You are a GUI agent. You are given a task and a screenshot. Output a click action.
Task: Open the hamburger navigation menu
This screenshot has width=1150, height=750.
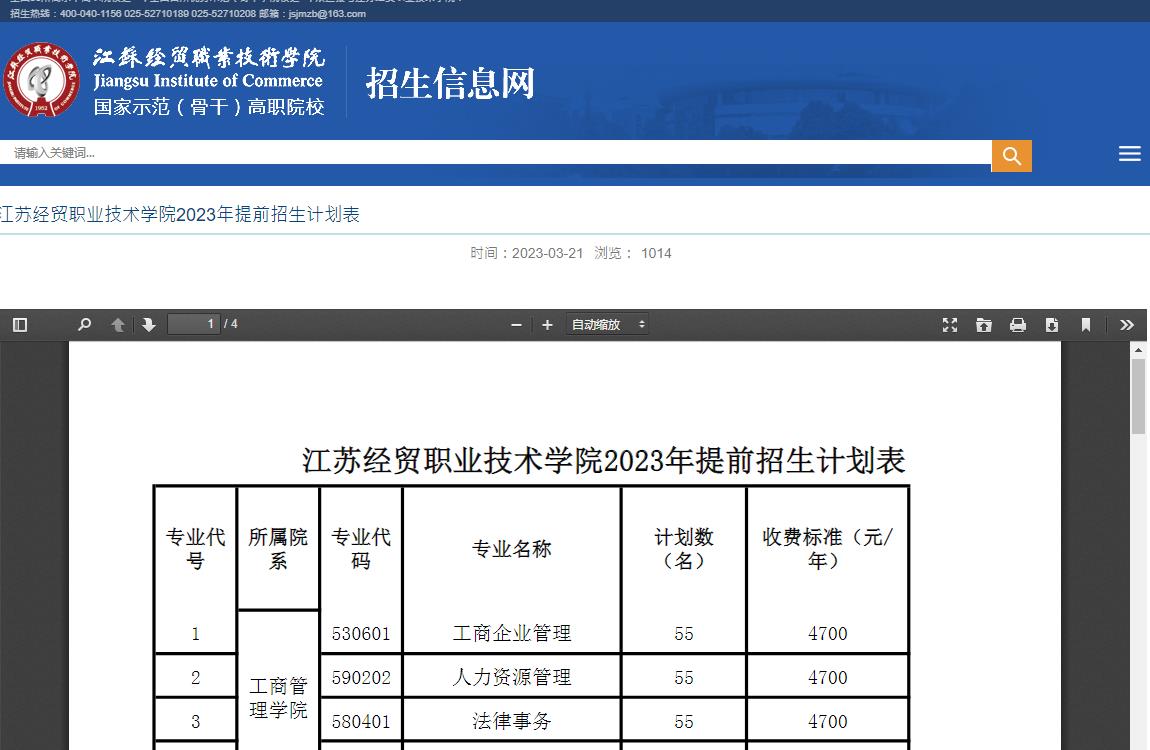[x=1129, y=153]
